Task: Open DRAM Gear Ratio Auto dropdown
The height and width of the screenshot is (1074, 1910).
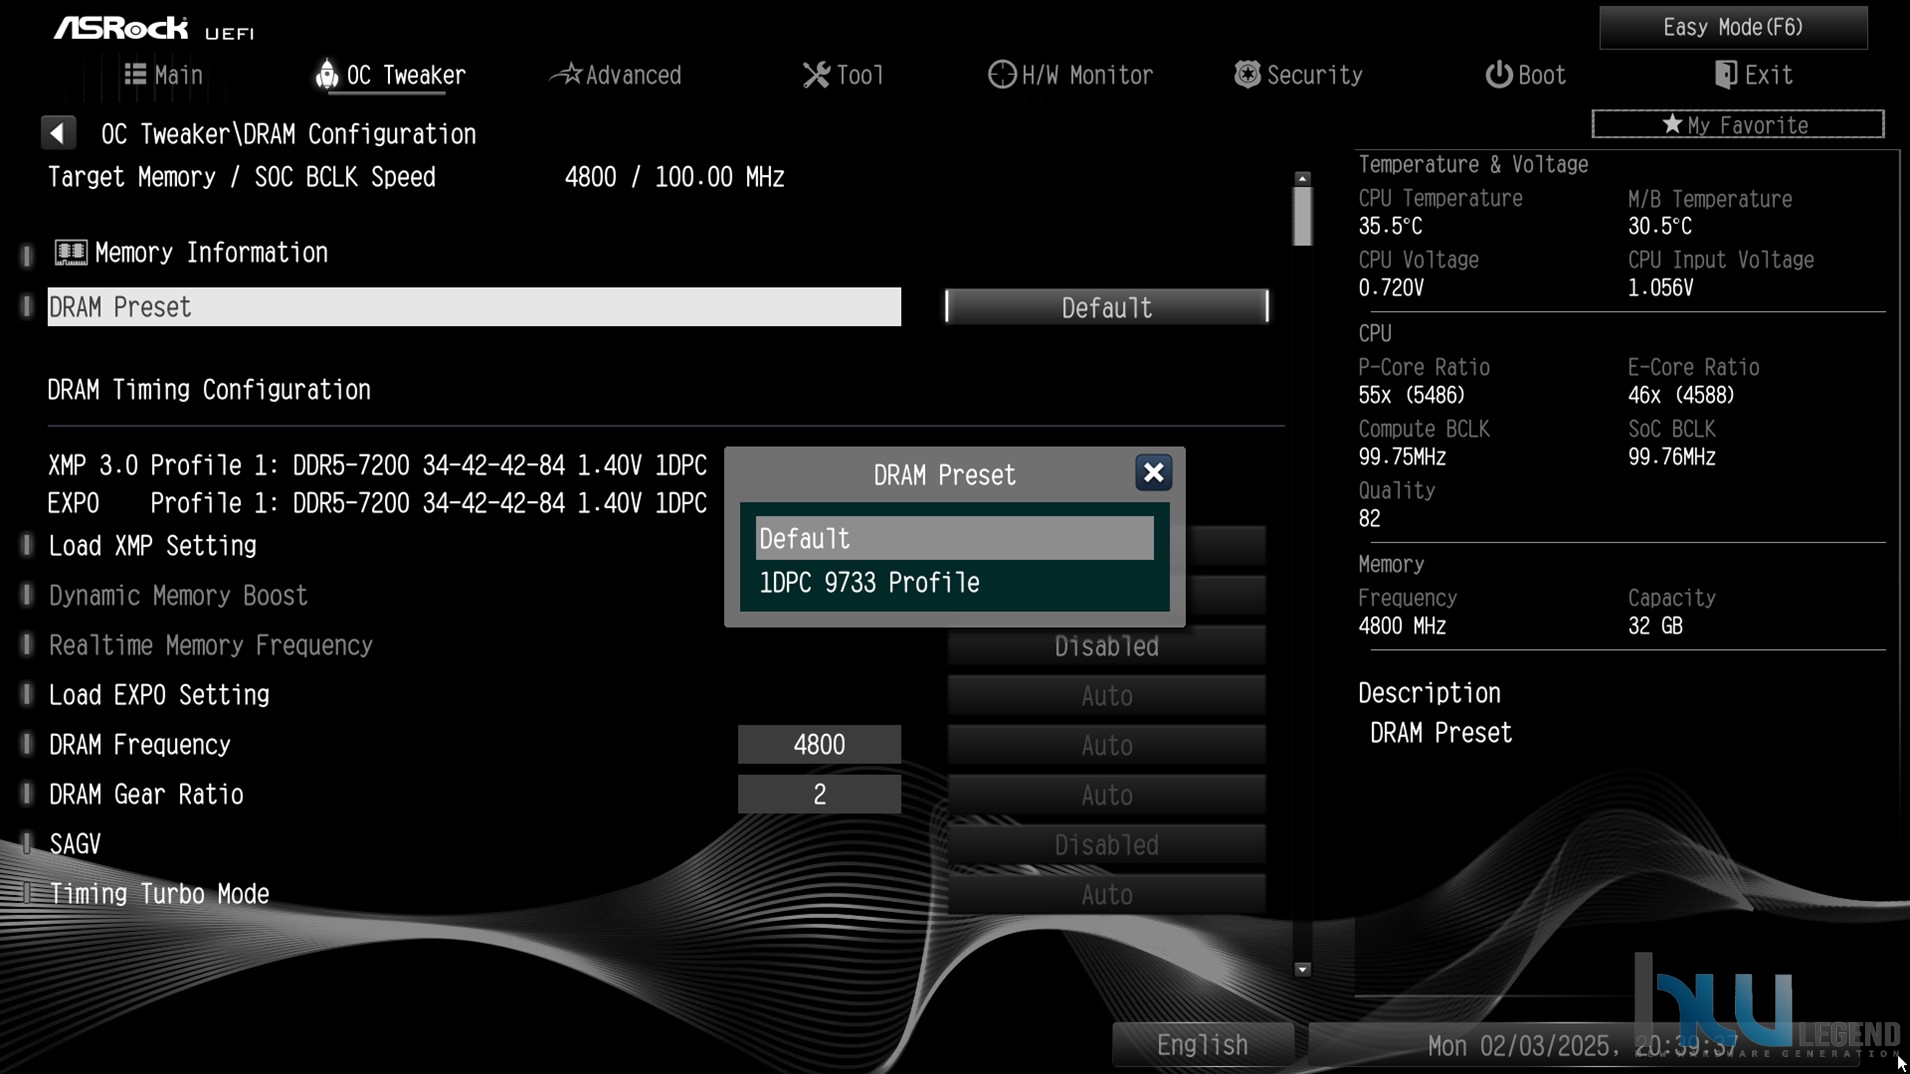Action: point(1106,795)
